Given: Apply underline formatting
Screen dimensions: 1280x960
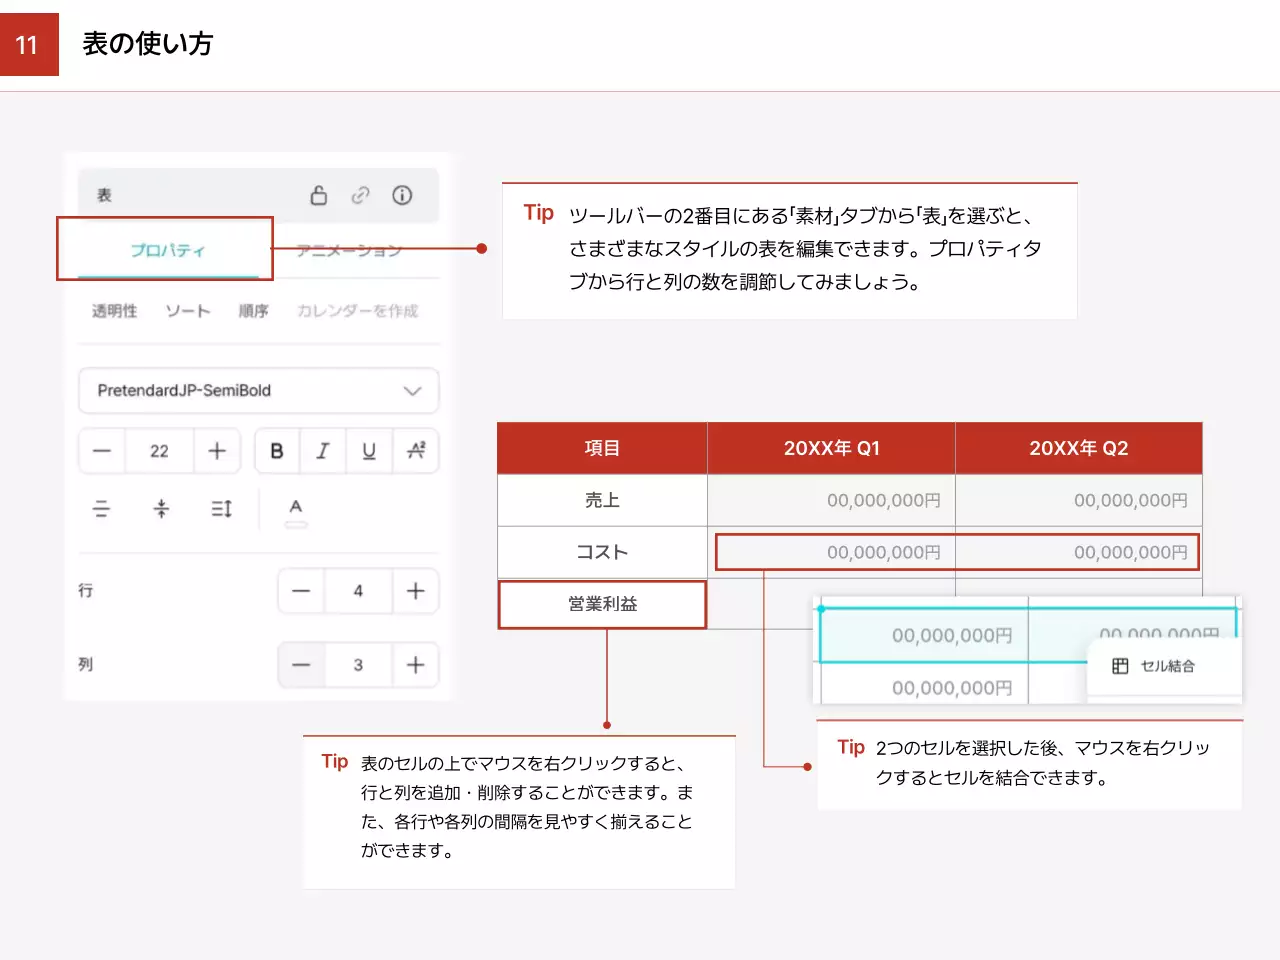Looking at the screenshot, I should [369, 451].
